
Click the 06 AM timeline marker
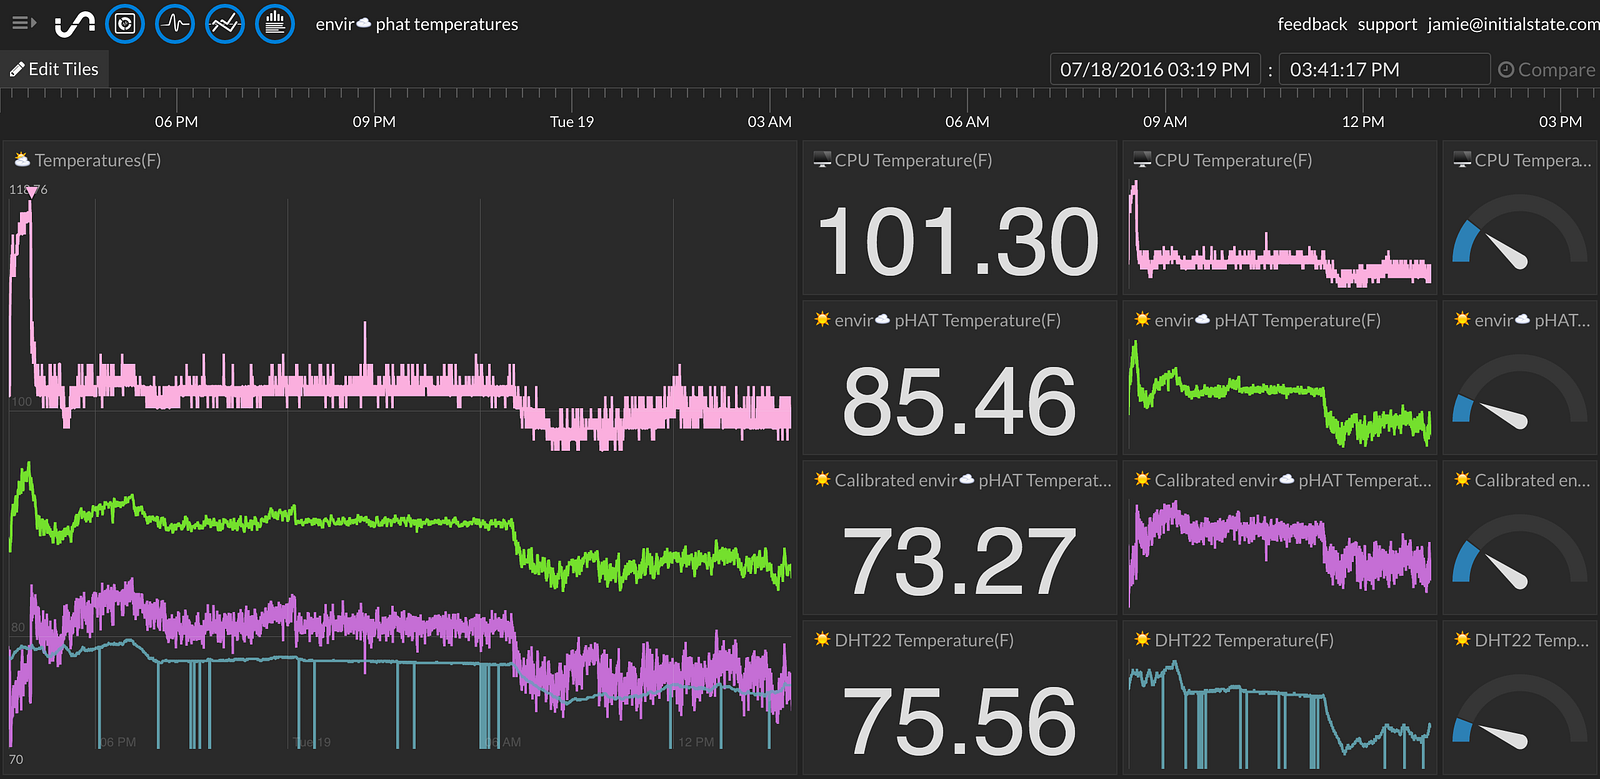(967, 121)
